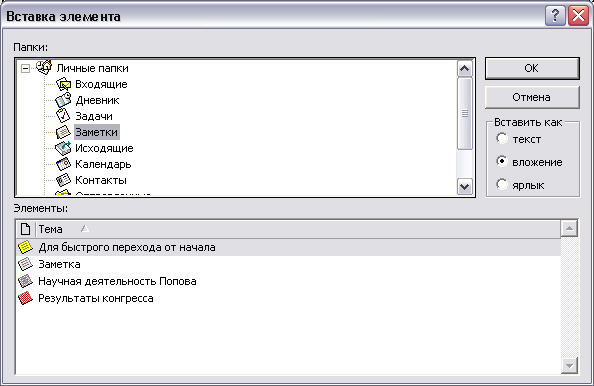The width and height of the screenshot is (594, 386).
Task: Select item Результаты конгресса
Action: (x=288, y=298)
